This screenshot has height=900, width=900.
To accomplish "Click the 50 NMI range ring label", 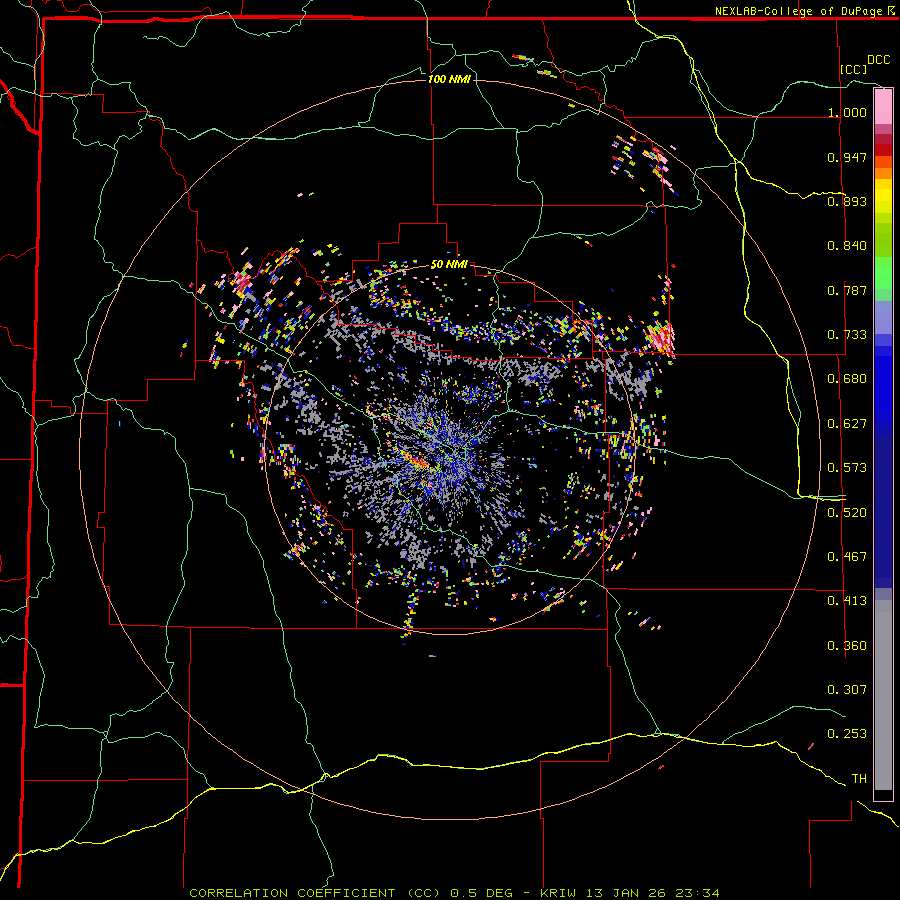I will point(449,264).
